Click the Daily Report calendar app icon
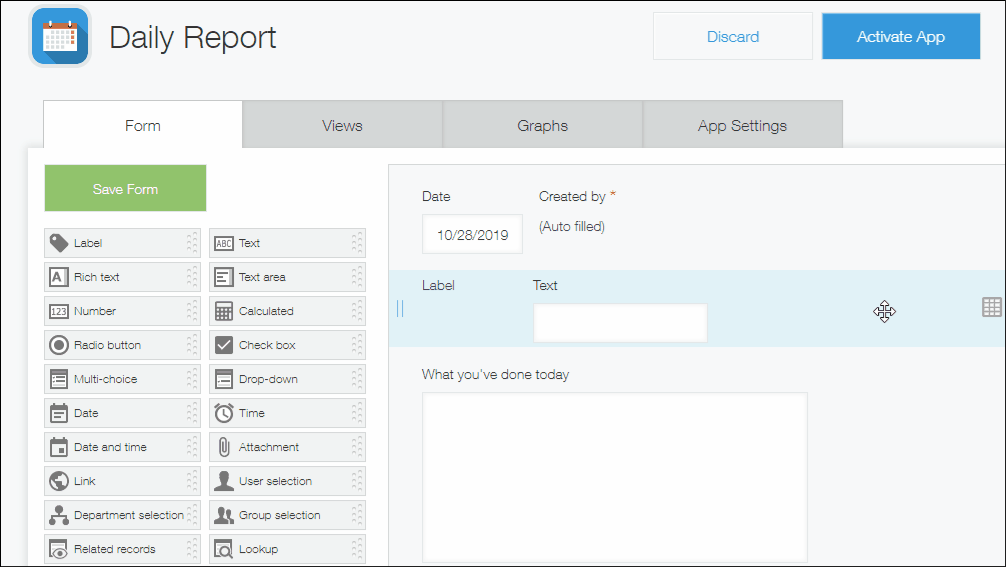Image resolution: width=1006 pixels, height=567 pixels. 60,37
